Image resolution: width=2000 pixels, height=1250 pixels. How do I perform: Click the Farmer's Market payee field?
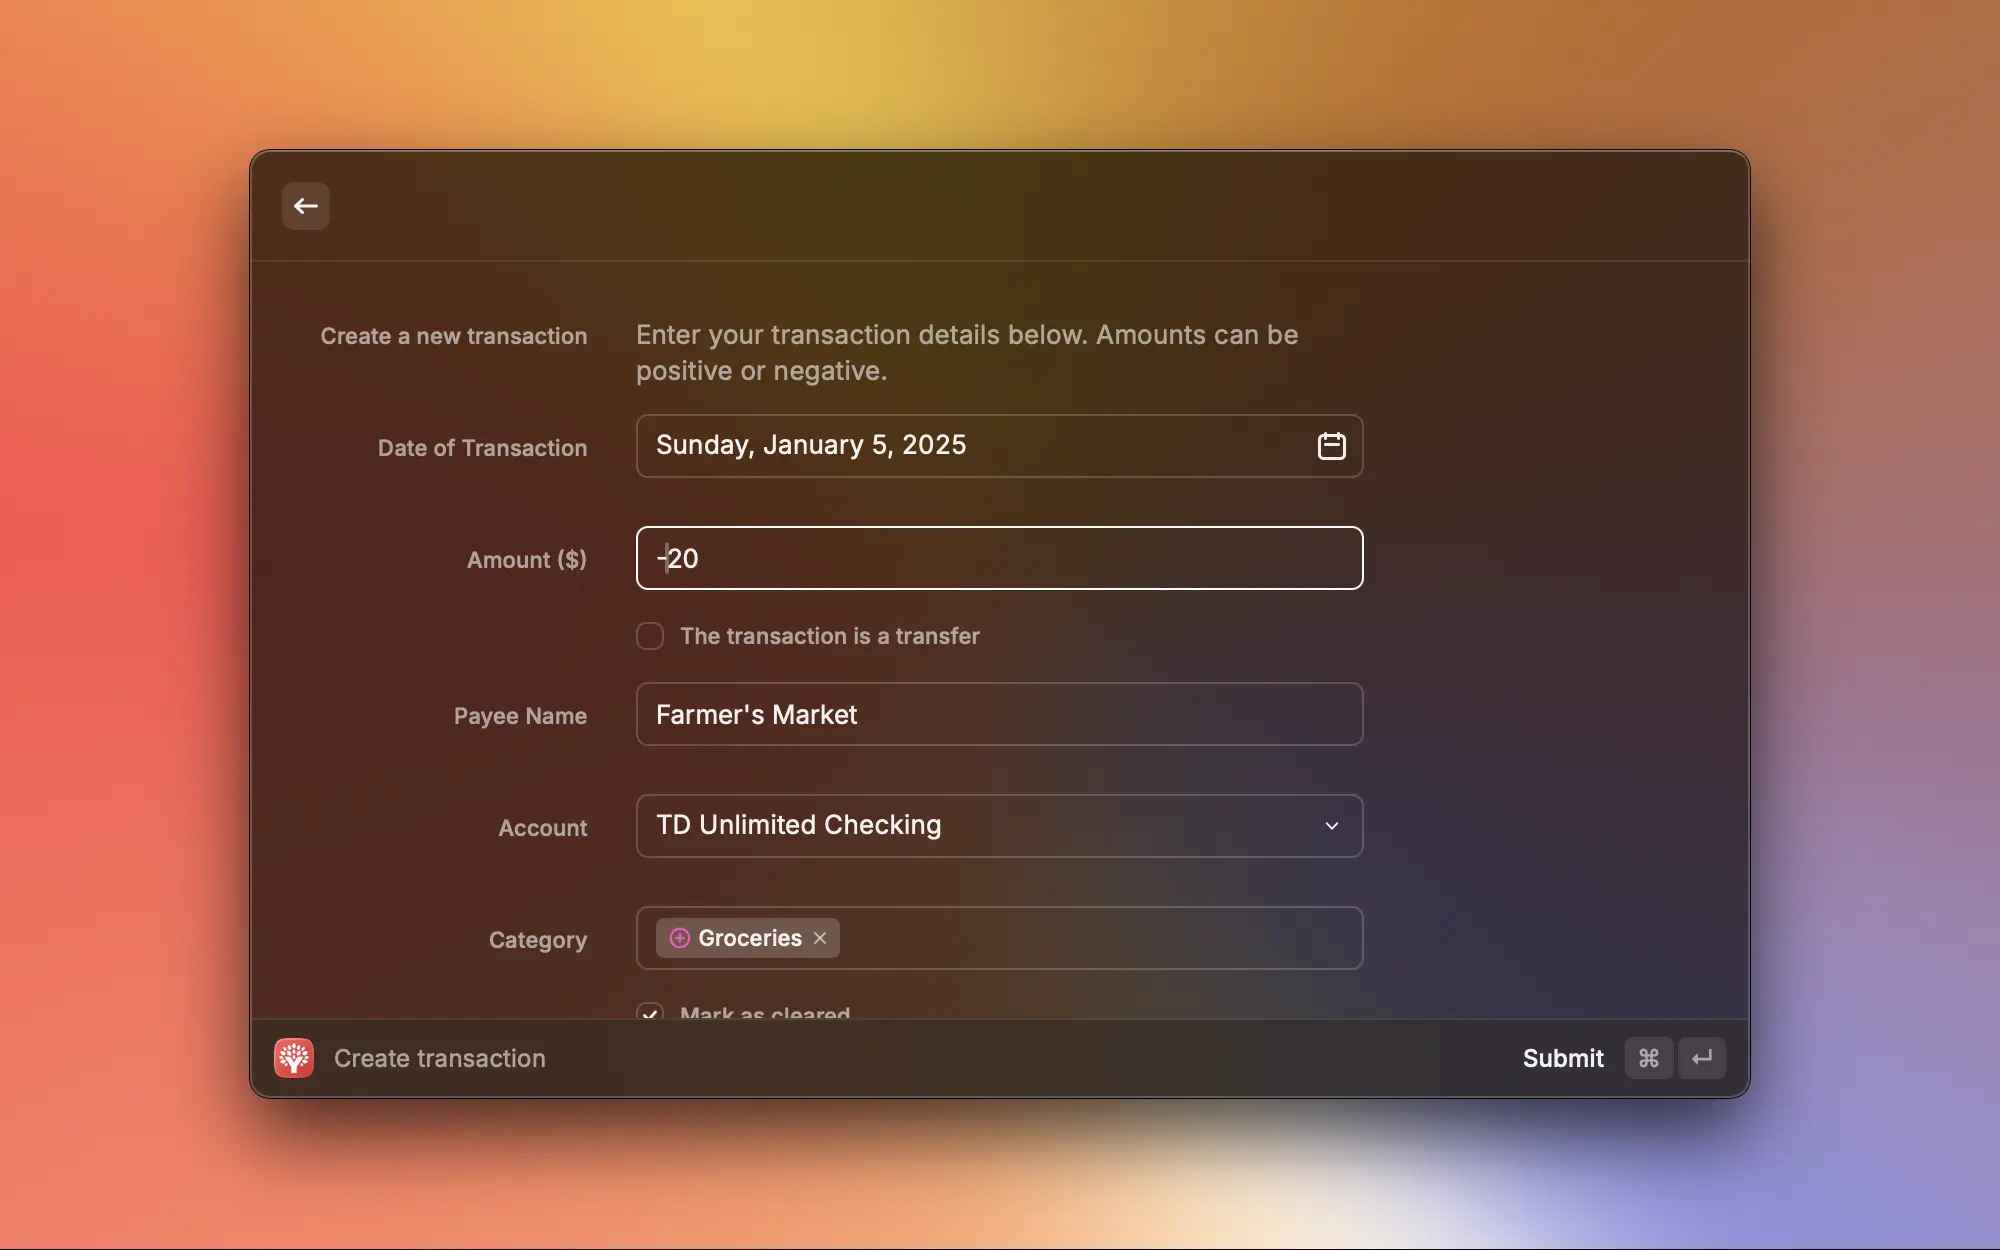tap(1000, 714)
